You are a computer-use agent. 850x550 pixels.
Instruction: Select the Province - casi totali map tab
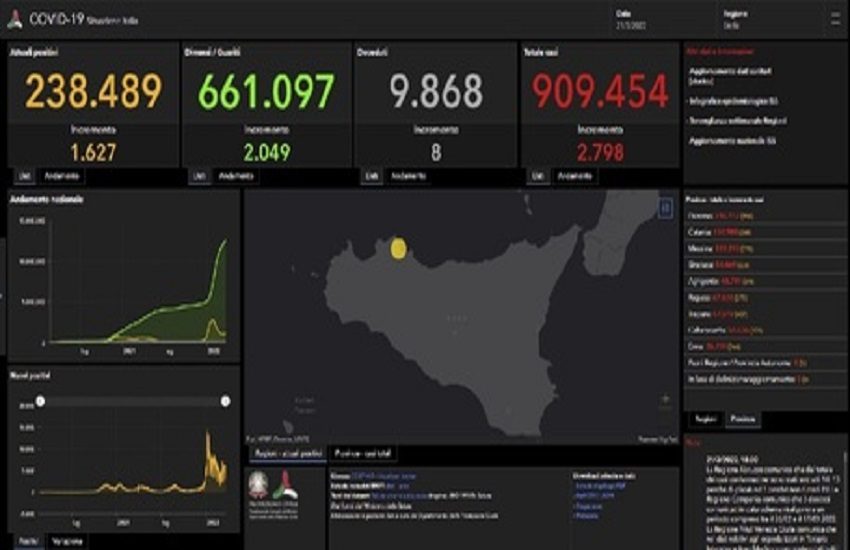pos(368,453)
